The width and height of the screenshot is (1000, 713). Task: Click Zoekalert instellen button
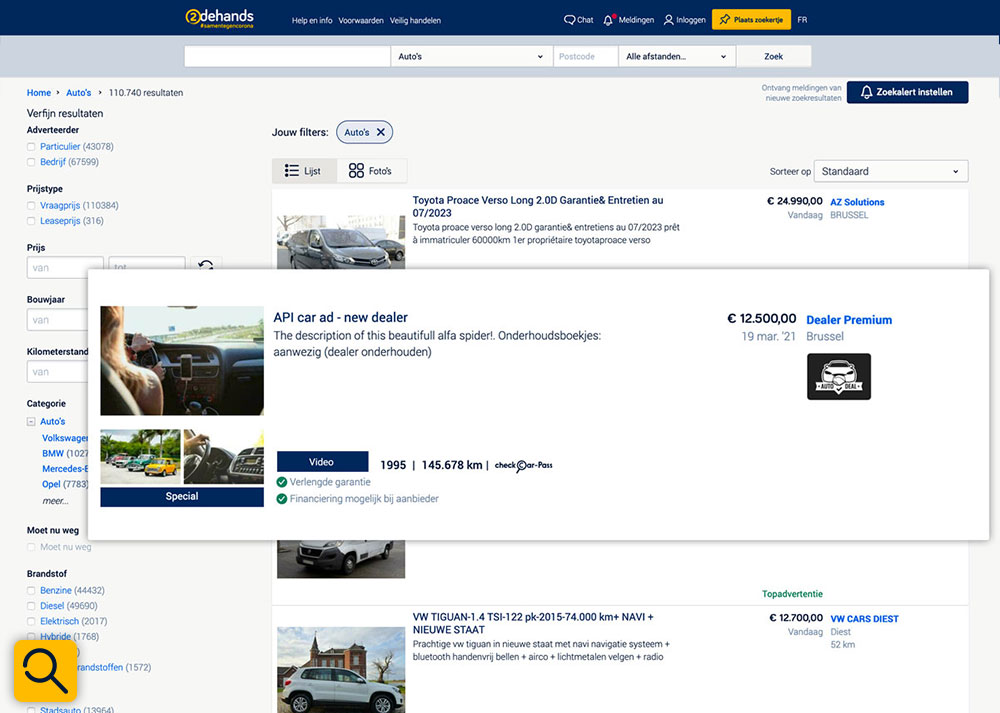[908, 92]
